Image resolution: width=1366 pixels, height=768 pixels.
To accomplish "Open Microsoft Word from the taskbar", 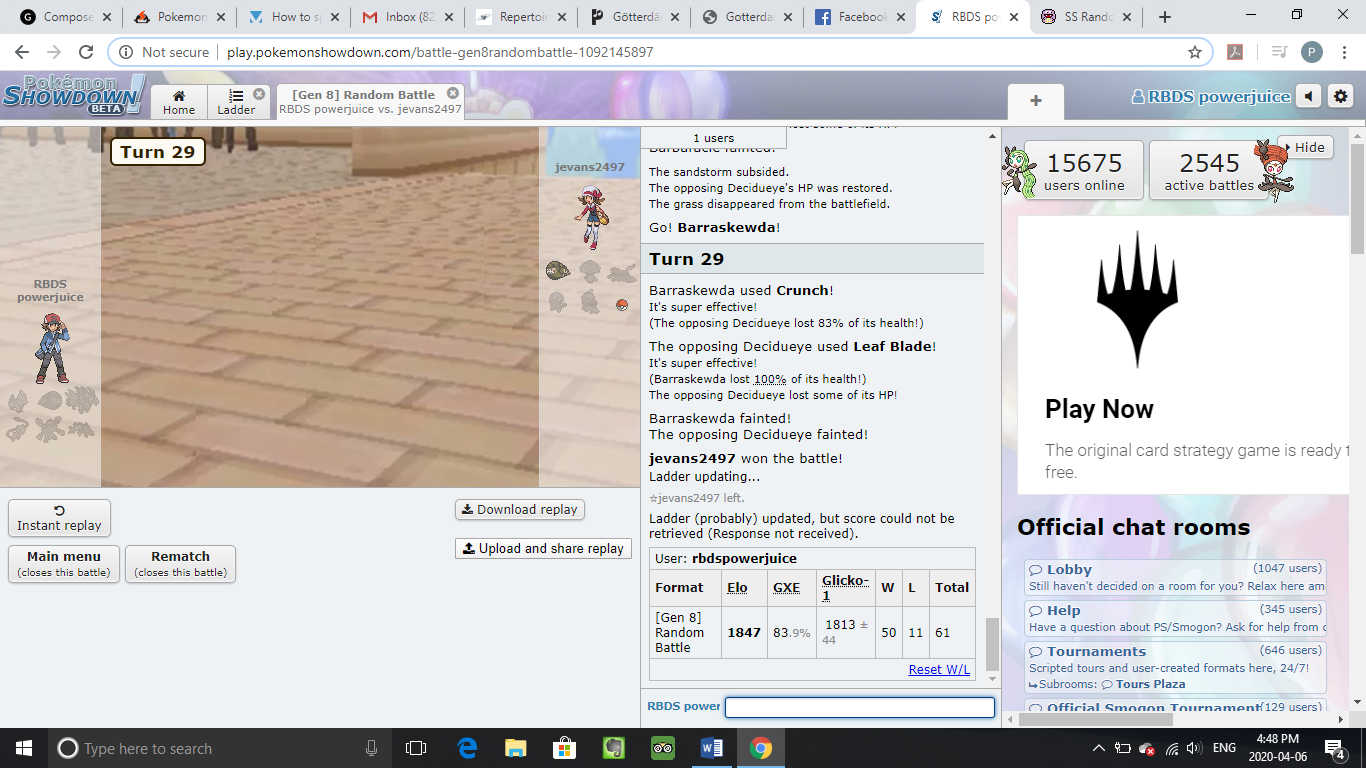I will point(712,748).
